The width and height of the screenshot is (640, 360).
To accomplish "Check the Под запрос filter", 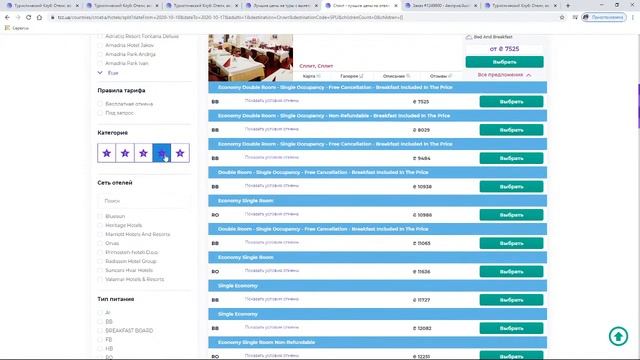I will [100, 113].
